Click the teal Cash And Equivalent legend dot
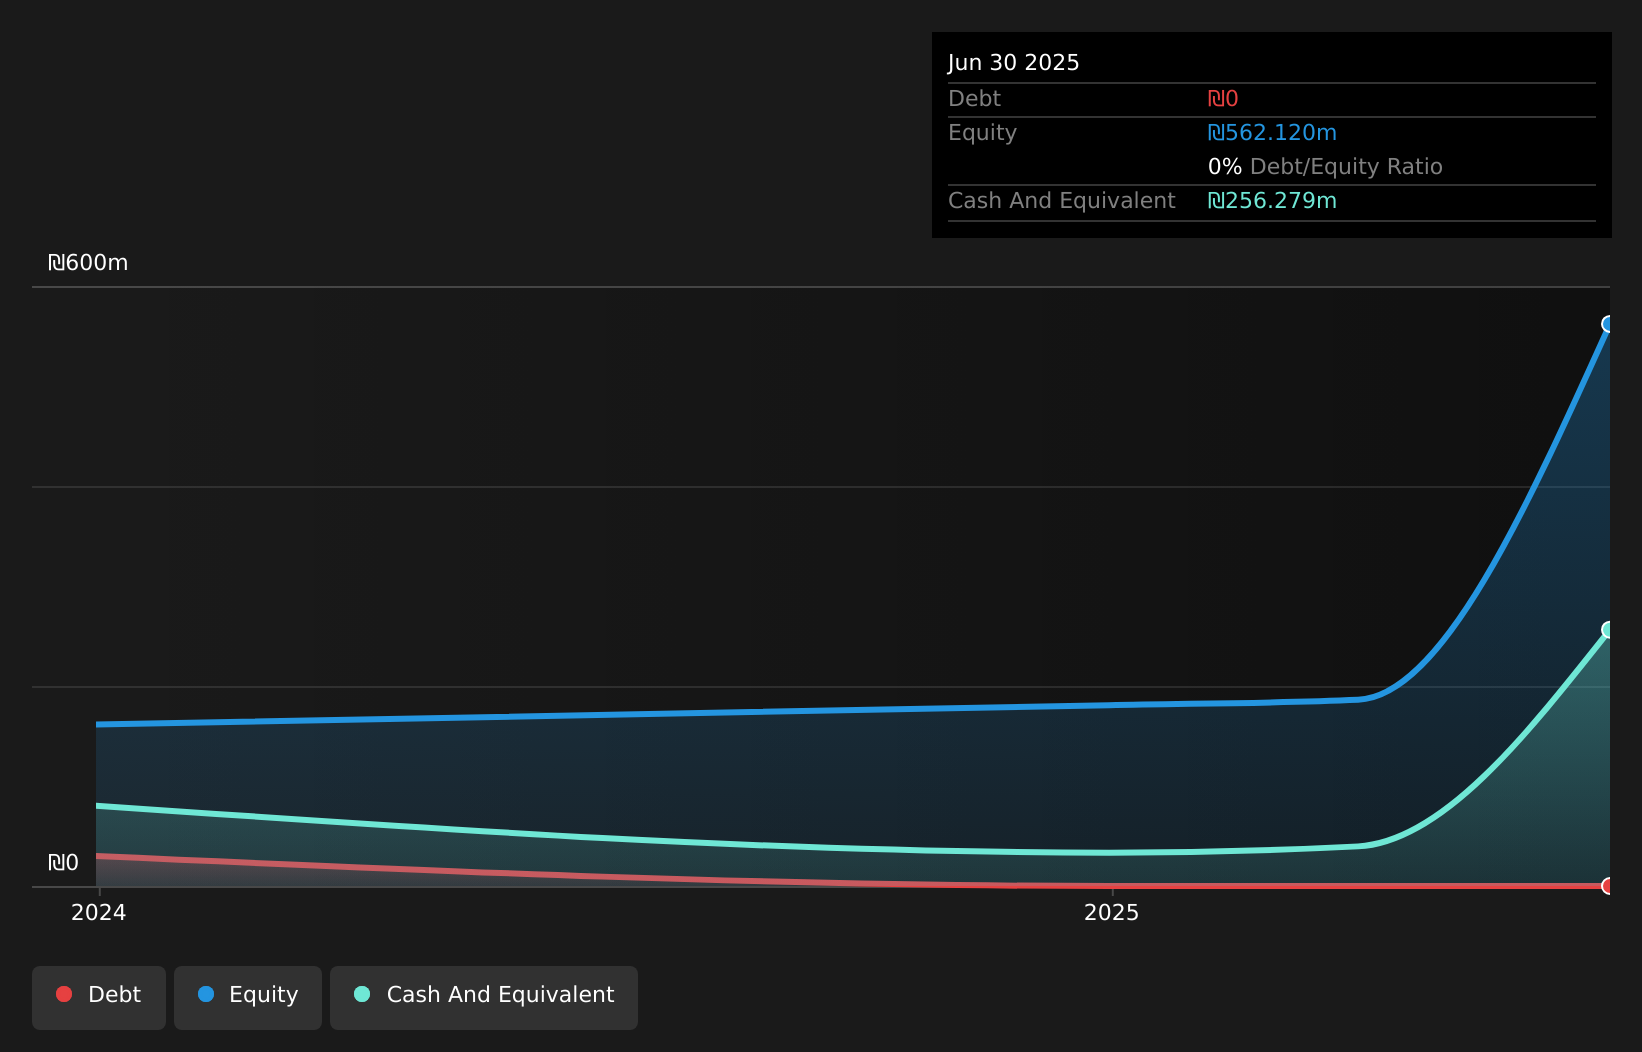Screen dimensions: 1642x1052 click(362, 994)
